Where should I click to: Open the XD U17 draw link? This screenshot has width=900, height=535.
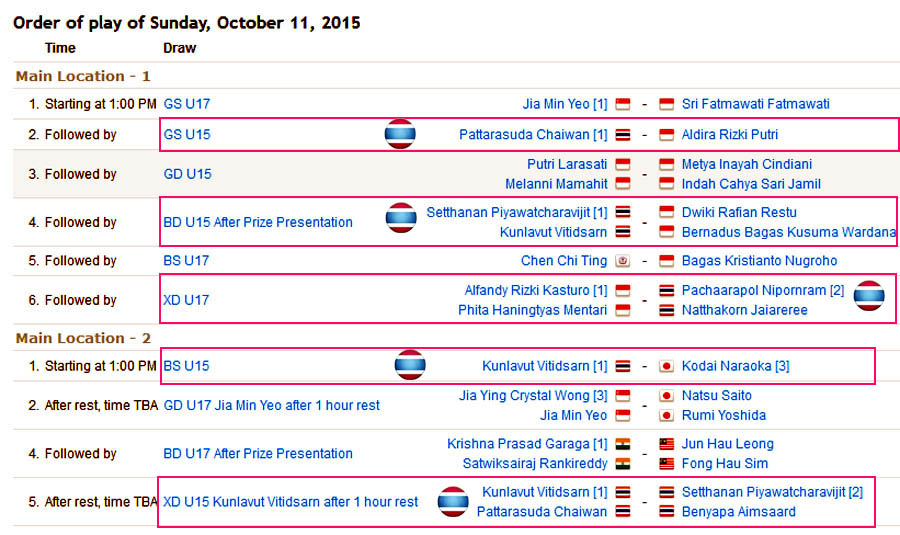186,300
